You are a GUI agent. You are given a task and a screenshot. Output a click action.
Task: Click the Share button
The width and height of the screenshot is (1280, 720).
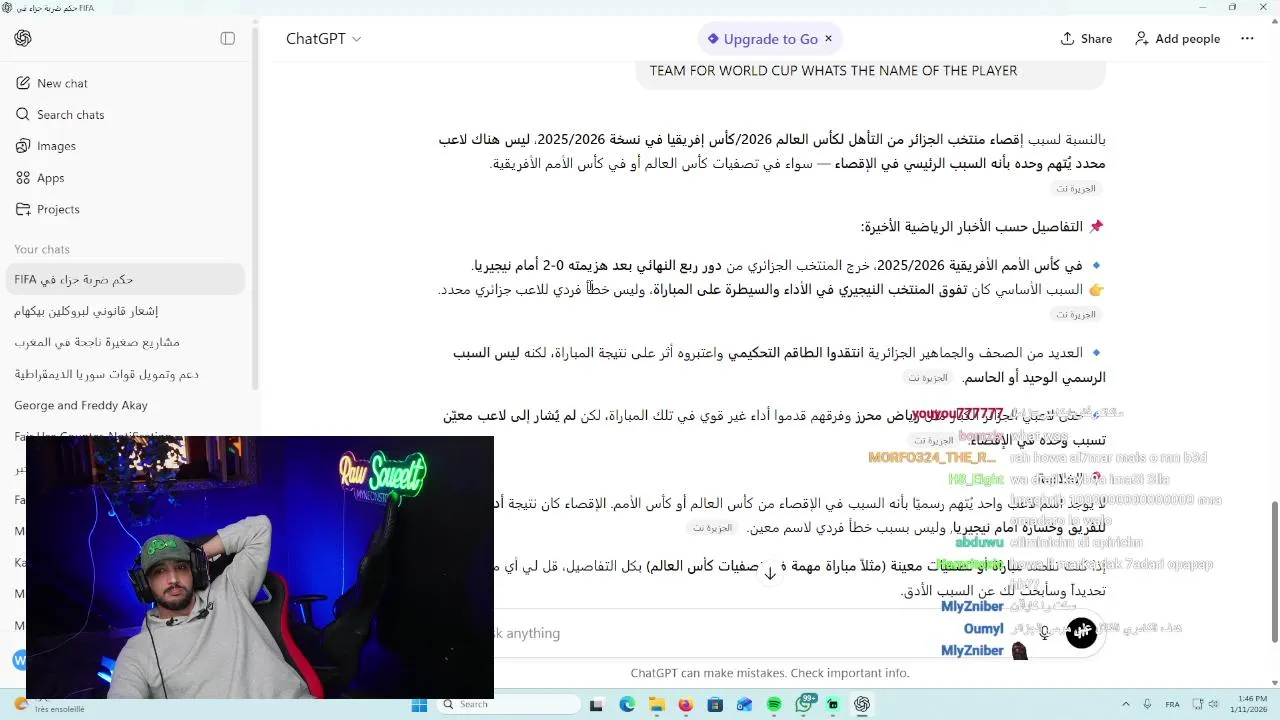coord(1086,39)
